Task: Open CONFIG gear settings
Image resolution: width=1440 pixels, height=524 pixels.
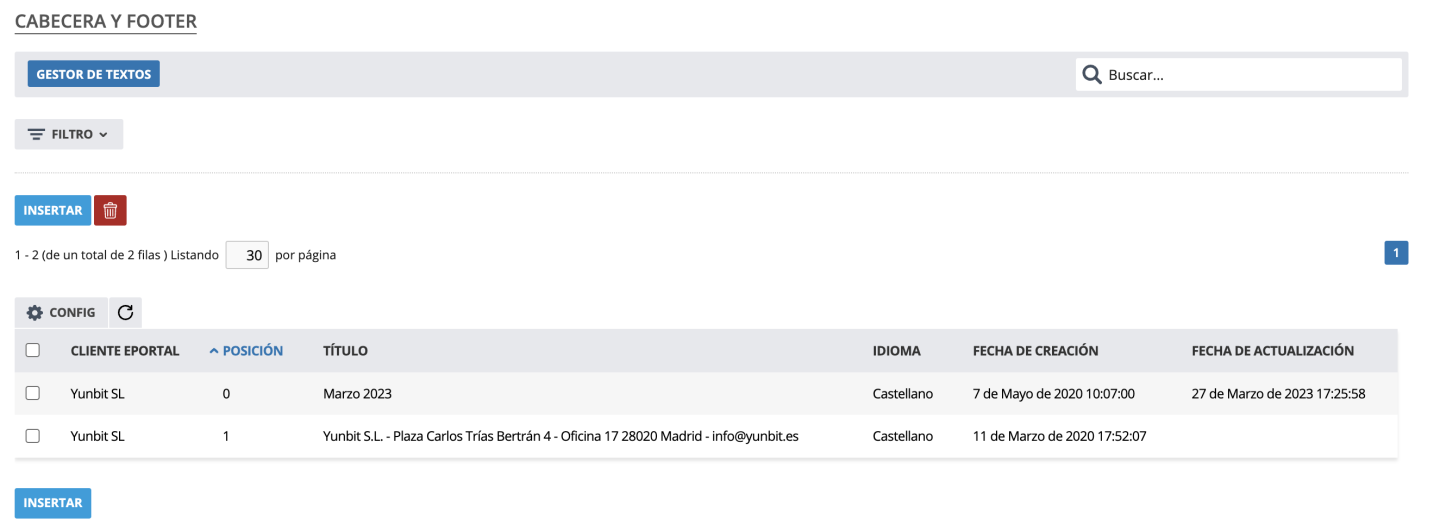Action: [61, 313]
